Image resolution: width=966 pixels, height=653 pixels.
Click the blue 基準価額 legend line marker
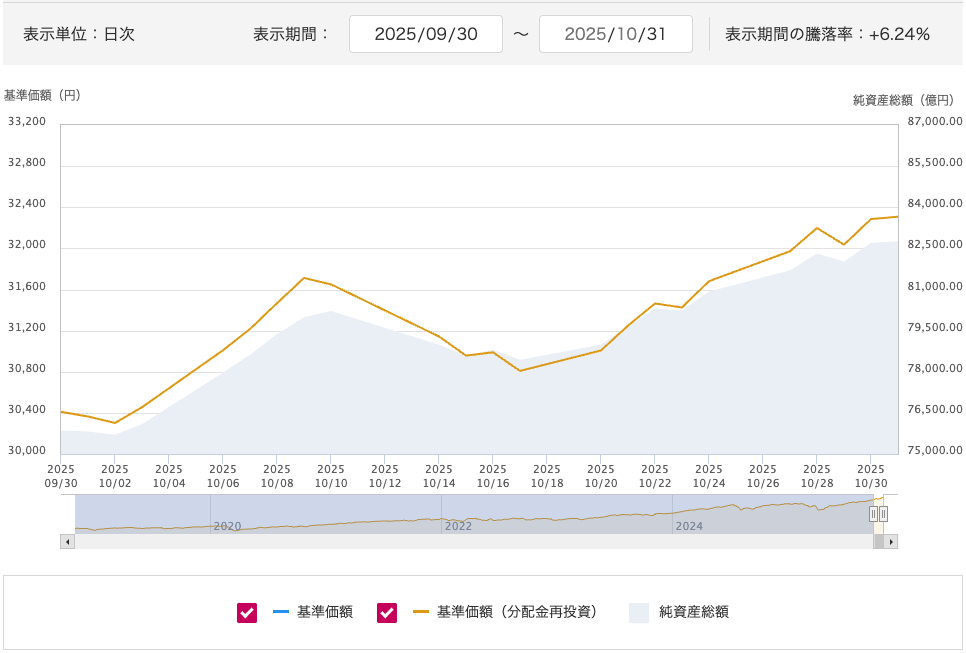[x=280, y=612]
